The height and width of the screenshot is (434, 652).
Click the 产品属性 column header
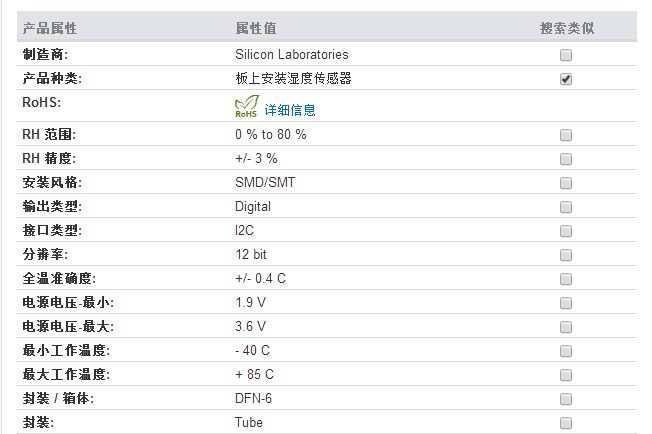coord(49,28)
